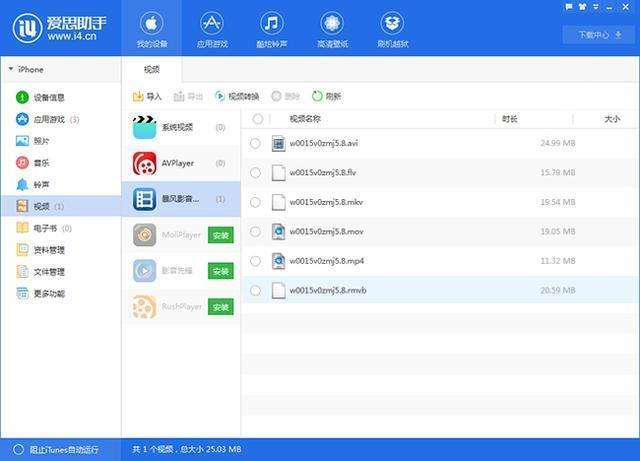The image size is (640, 461).
Task: Open the 应用游戏 App Store section in top bar
Action: [x=211, y=29]
